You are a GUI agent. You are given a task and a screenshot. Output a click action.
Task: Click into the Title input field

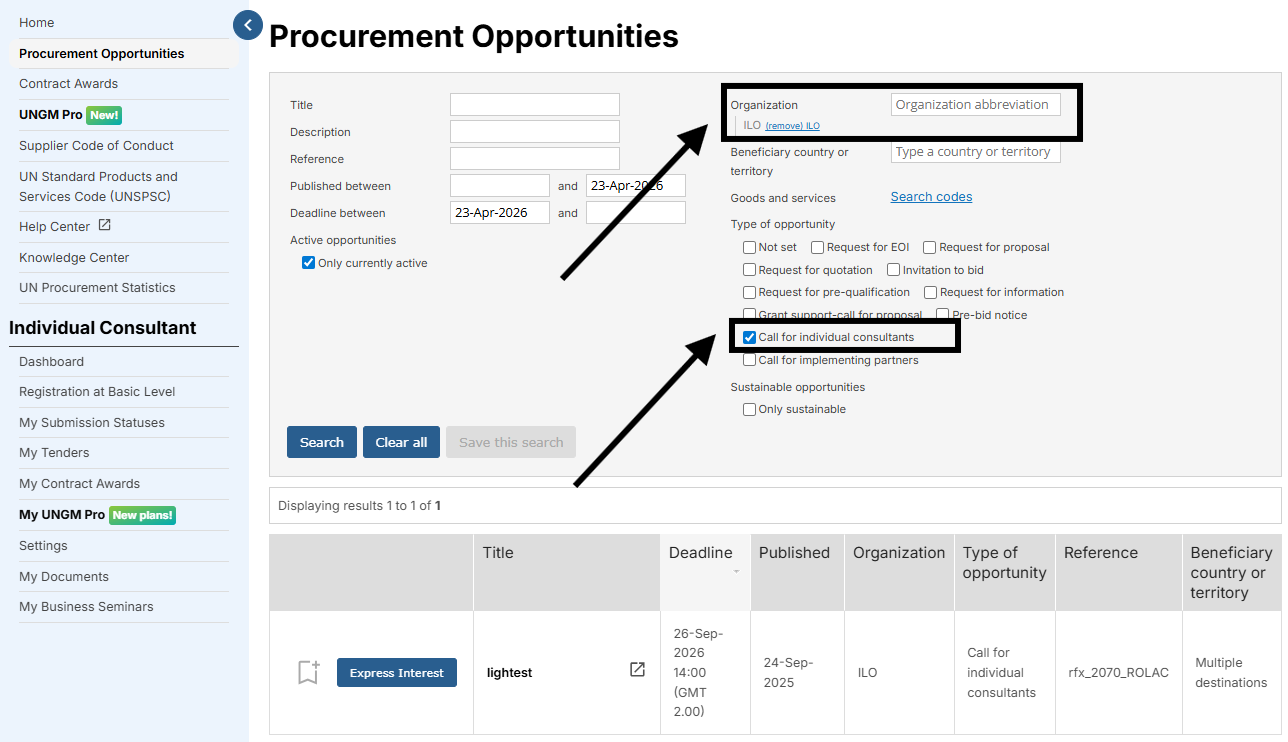pos(534,105)
